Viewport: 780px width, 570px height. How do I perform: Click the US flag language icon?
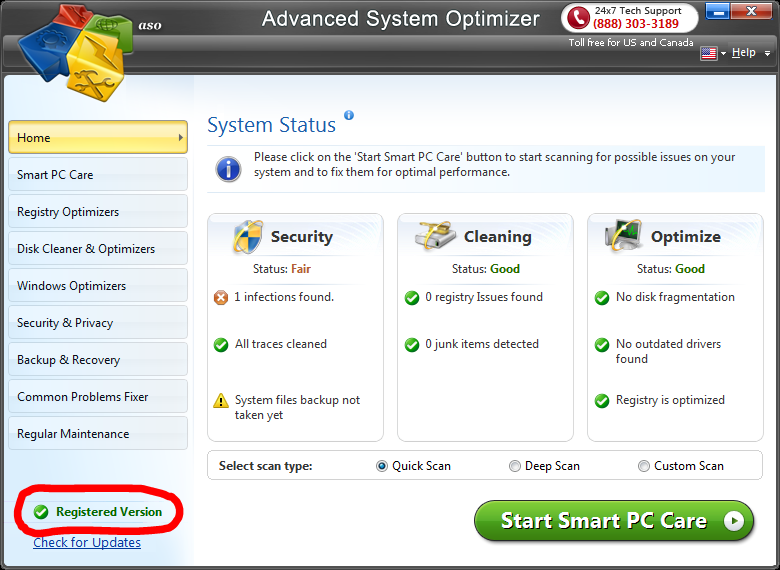coord(708,53)
